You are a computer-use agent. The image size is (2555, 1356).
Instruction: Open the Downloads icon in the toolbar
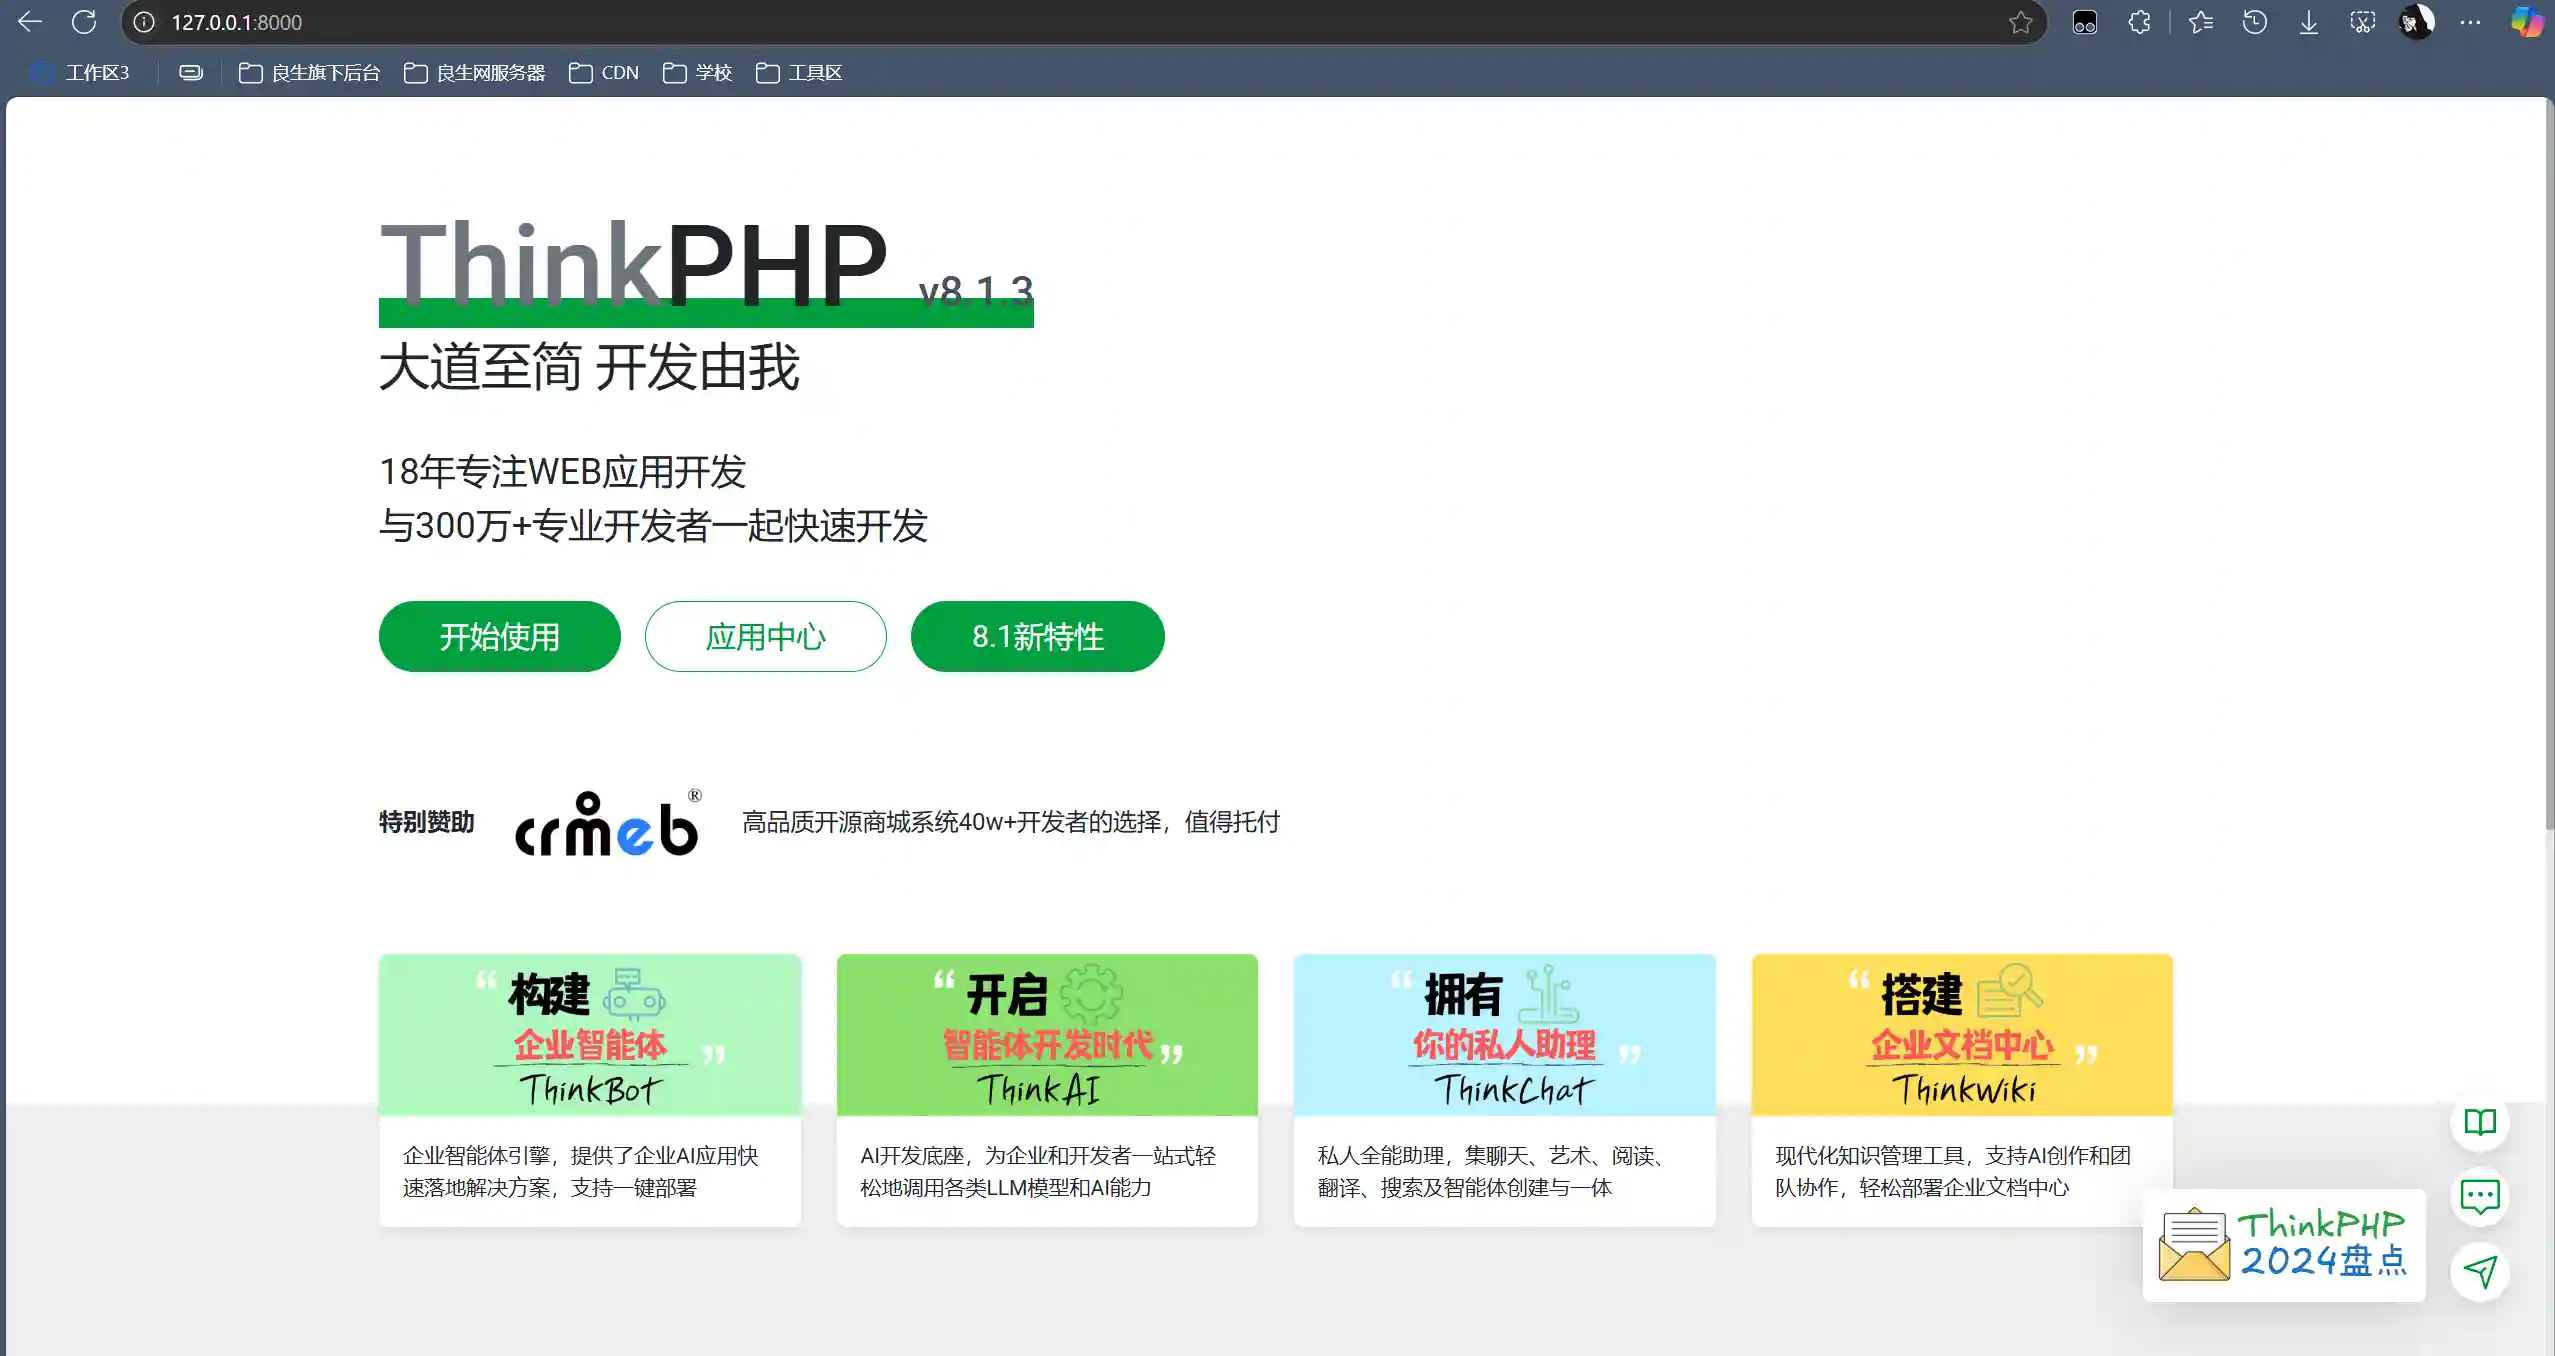click(2307, 21)
